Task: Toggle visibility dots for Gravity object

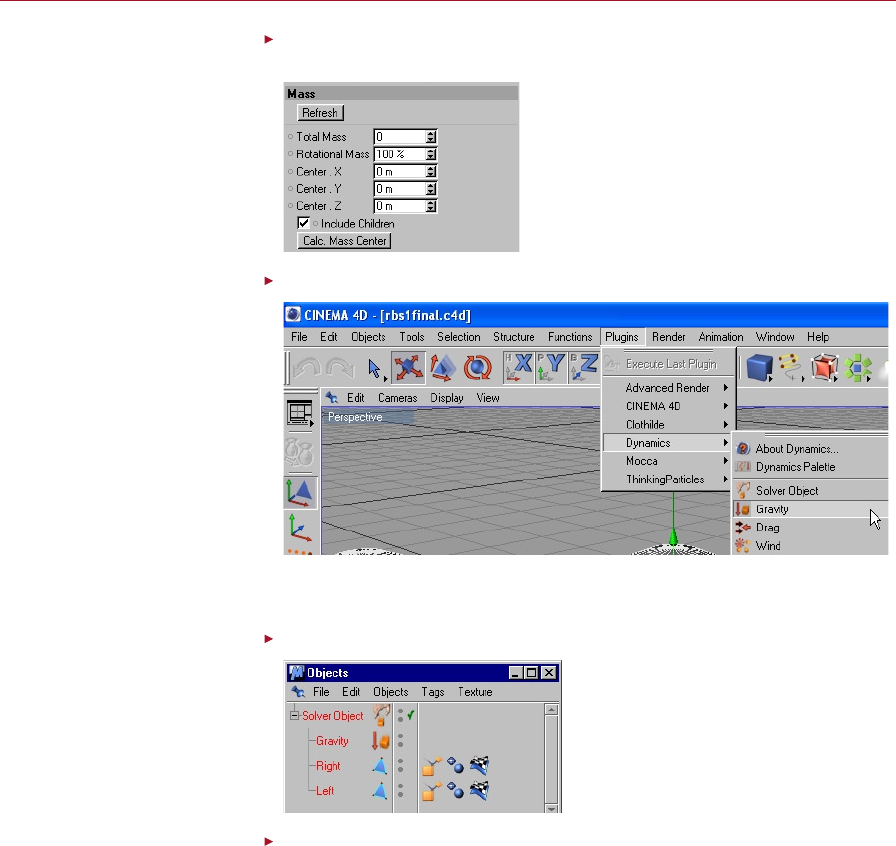Action: (401, 741)
